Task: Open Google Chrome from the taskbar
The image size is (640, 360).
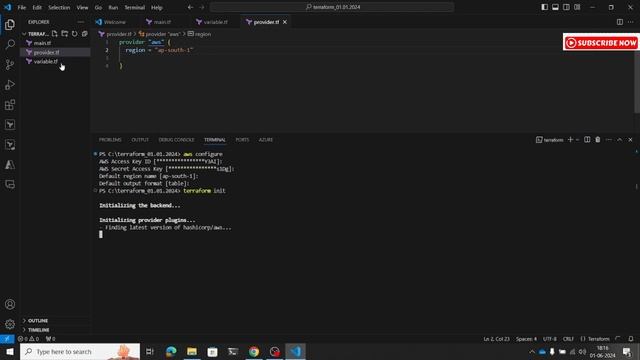Action: click(x=254, y=351)
